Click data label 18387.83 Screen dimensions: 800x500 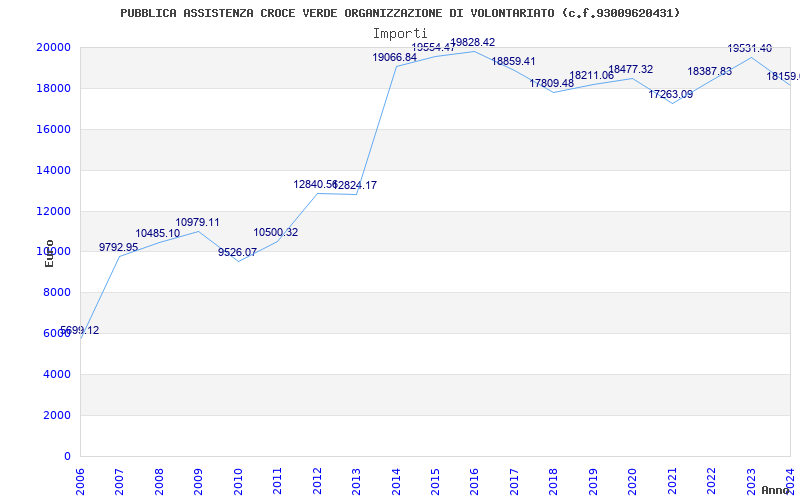point(710,71)
